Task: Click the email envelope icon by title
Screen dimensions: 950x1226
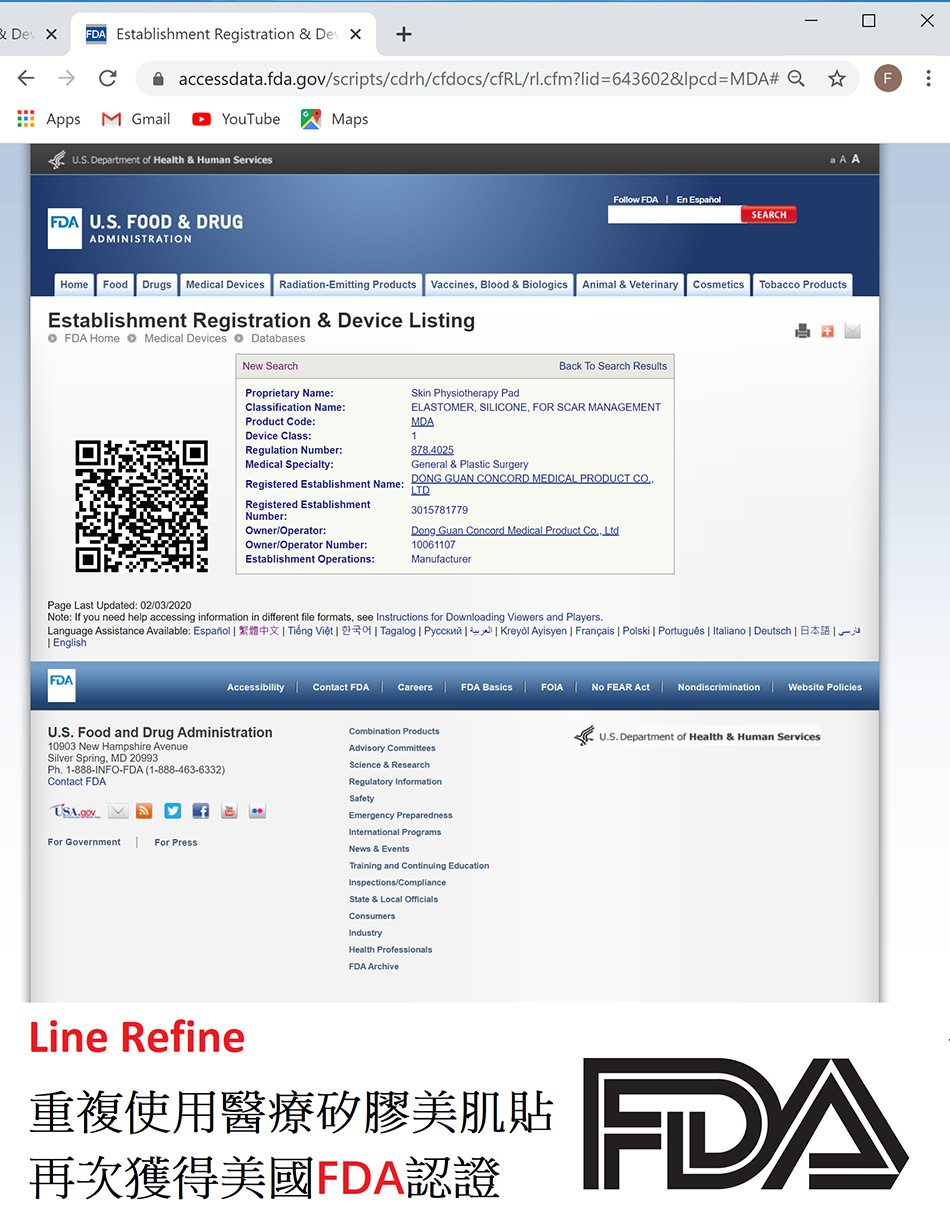Action: 852,331
